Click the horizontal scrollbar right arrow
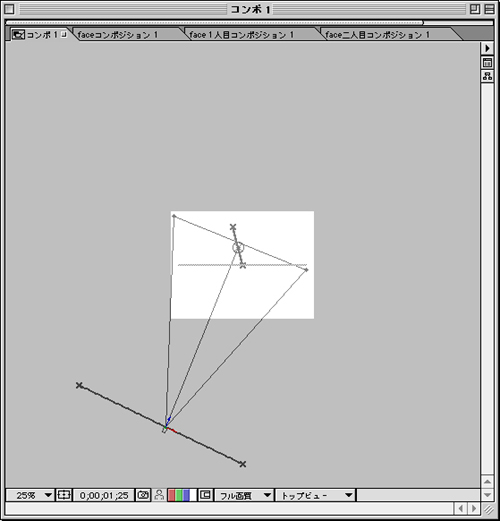500x521 pixels. click(x=474, y=509)
